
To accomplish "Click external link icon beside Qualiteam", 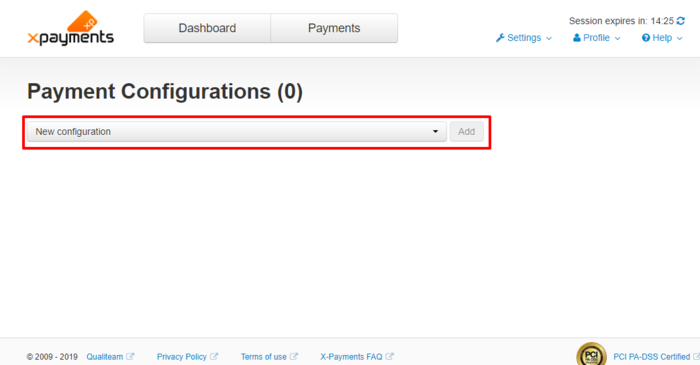I will pos(130,357).
